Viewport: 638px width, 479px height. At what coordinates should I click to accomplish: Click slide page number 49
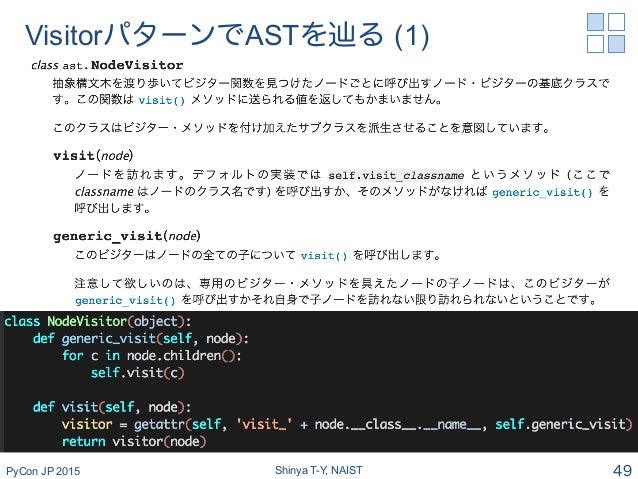tap(622, 470)
